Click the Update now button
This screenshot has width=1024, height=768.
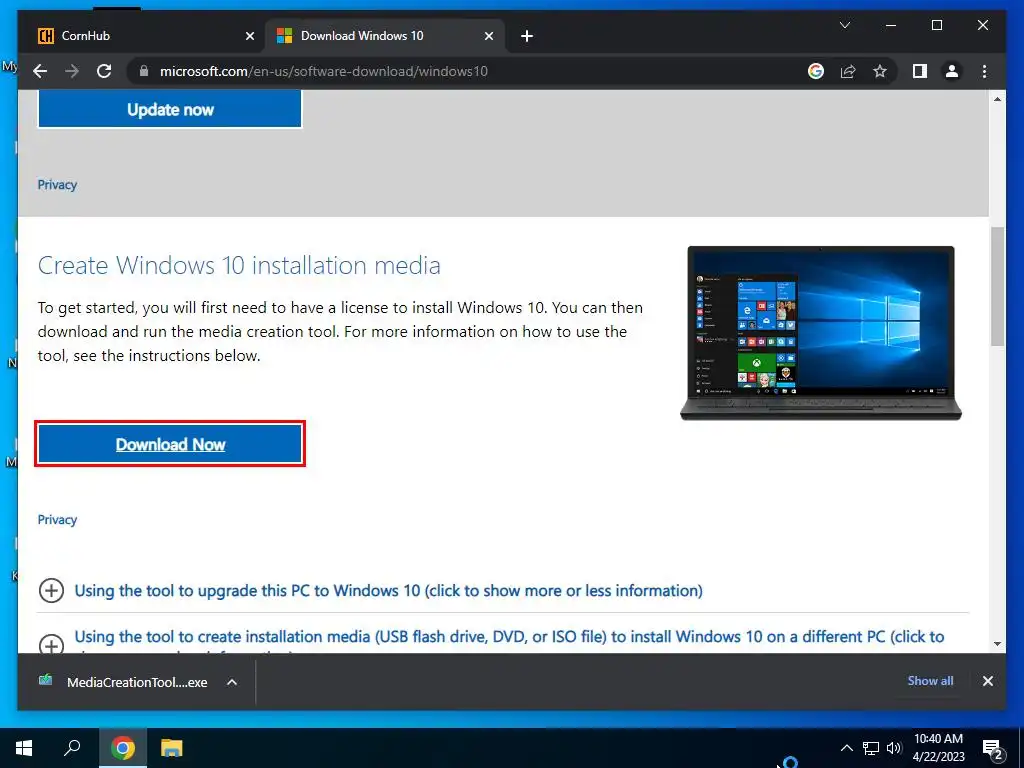tap(170, 109)
